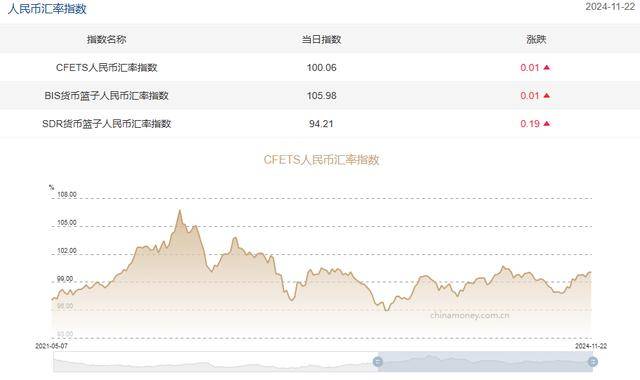Grab the left handle of the range slider

point(378,362)
